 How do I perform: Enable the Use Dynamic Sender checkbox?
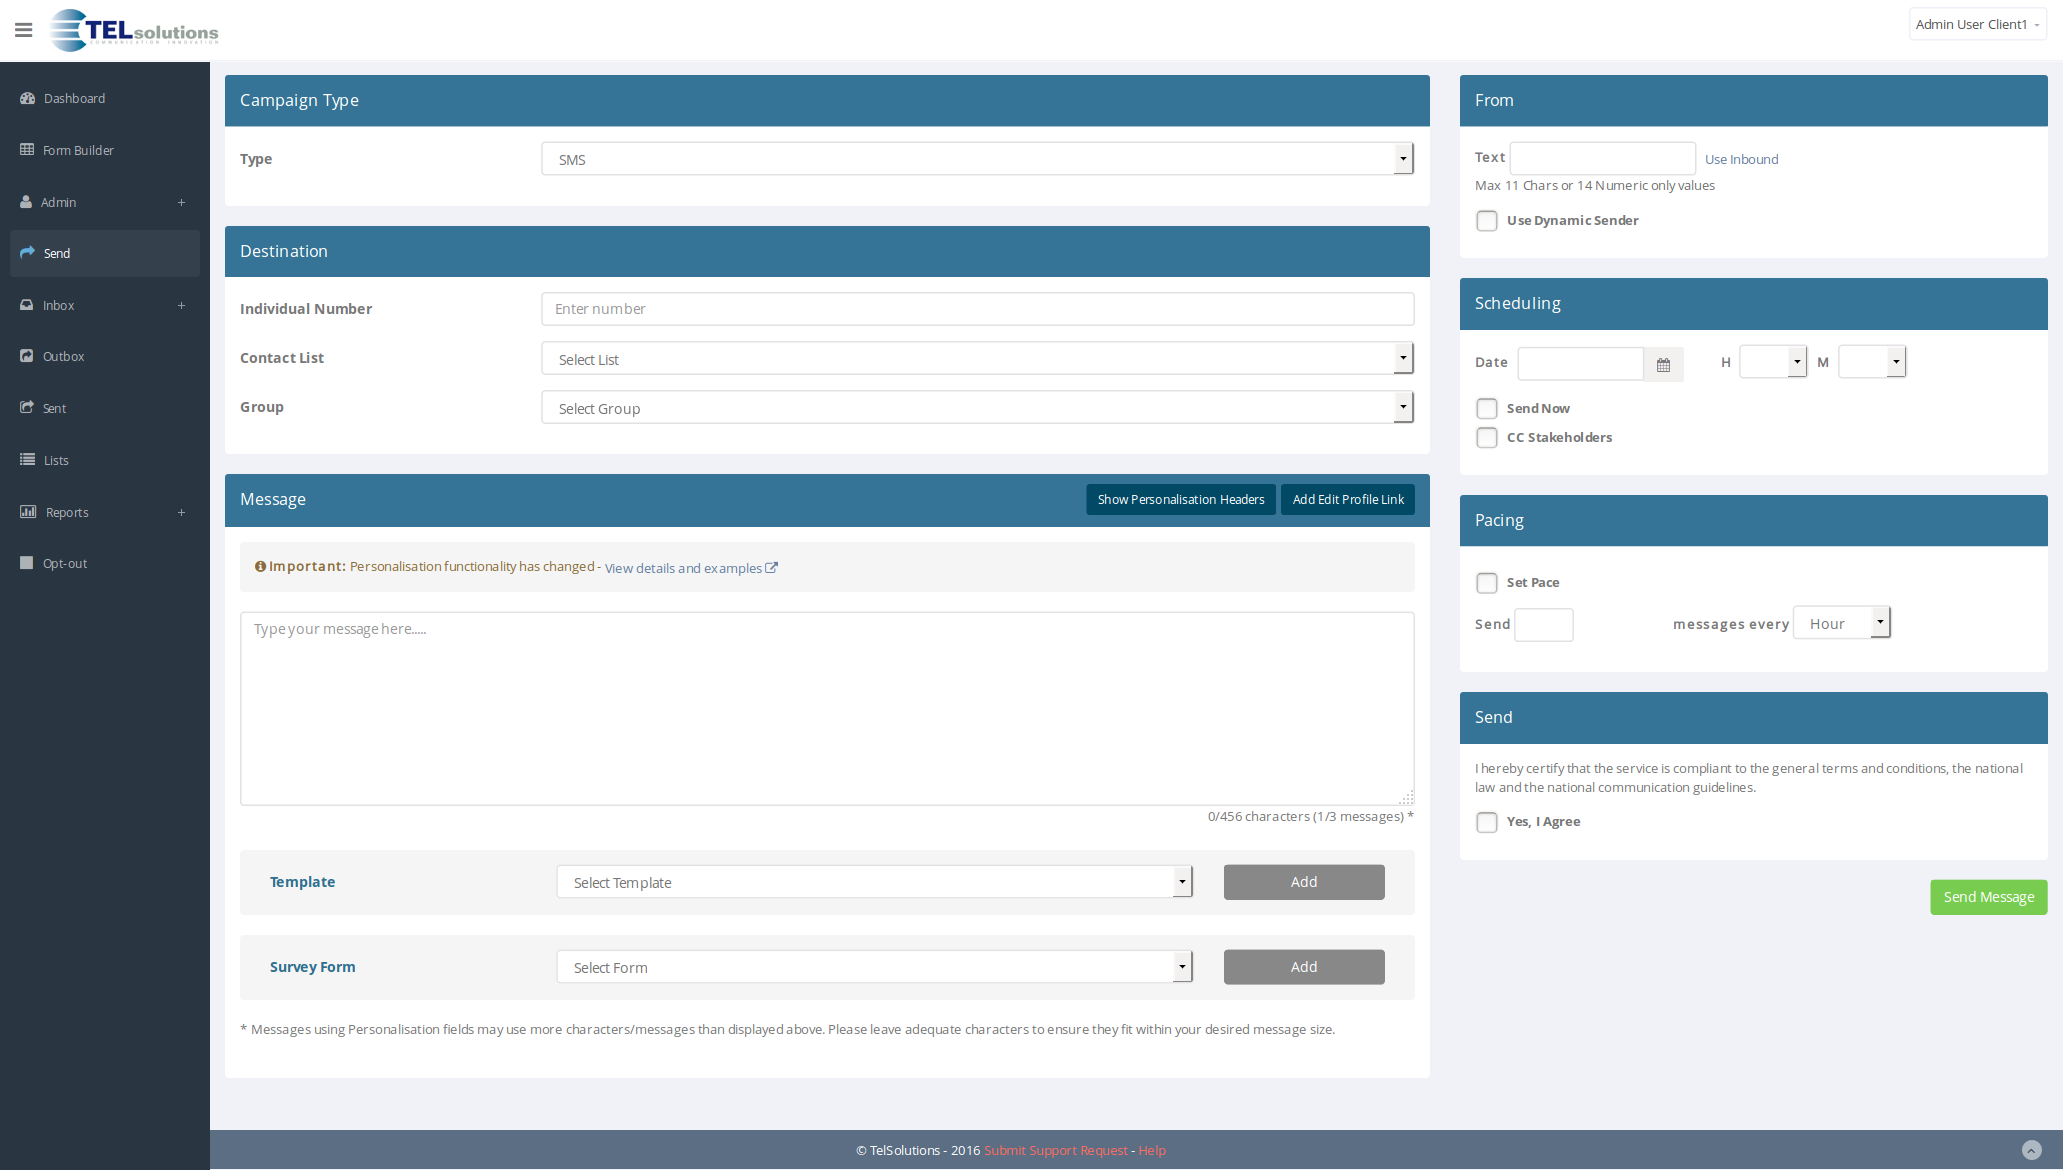click(1487, 221)
